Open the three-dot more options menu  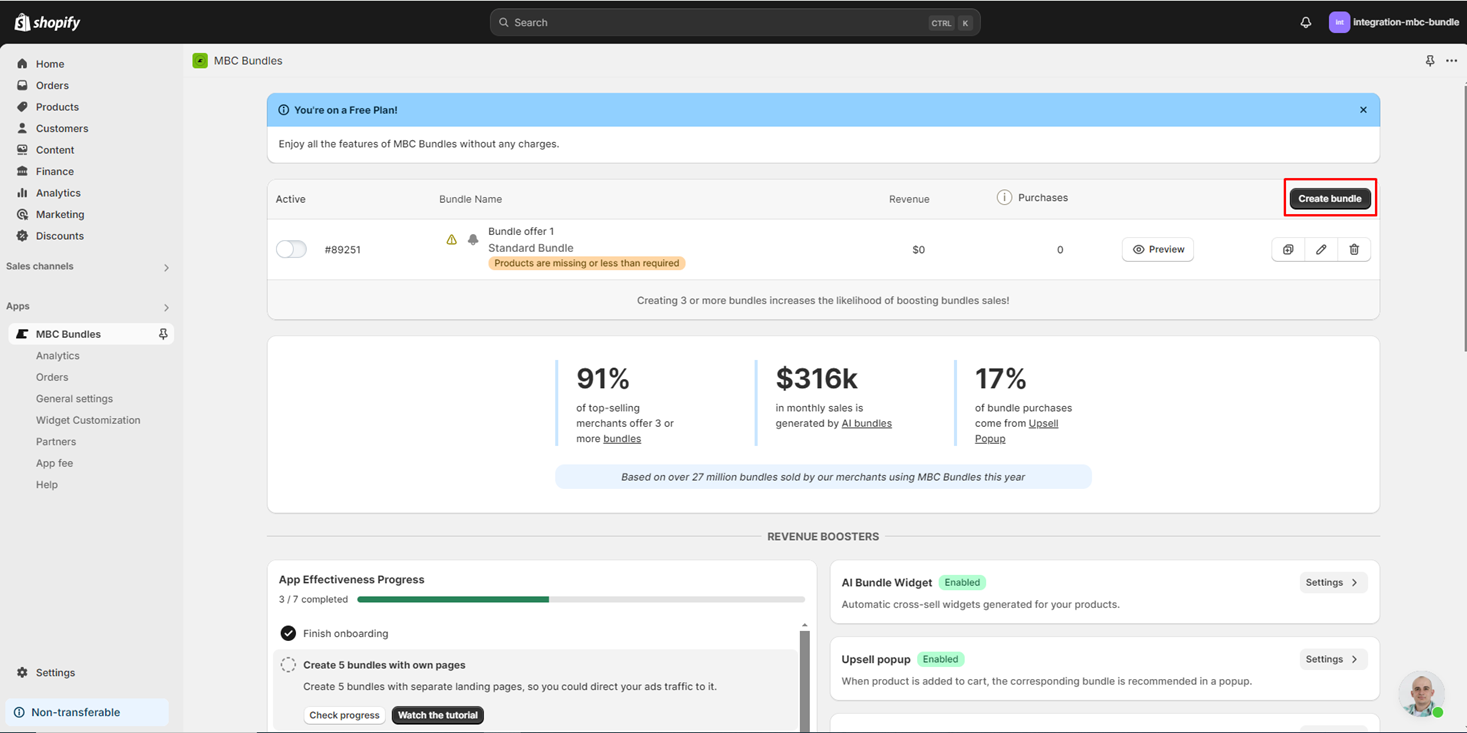click(x=1451, y=61)
